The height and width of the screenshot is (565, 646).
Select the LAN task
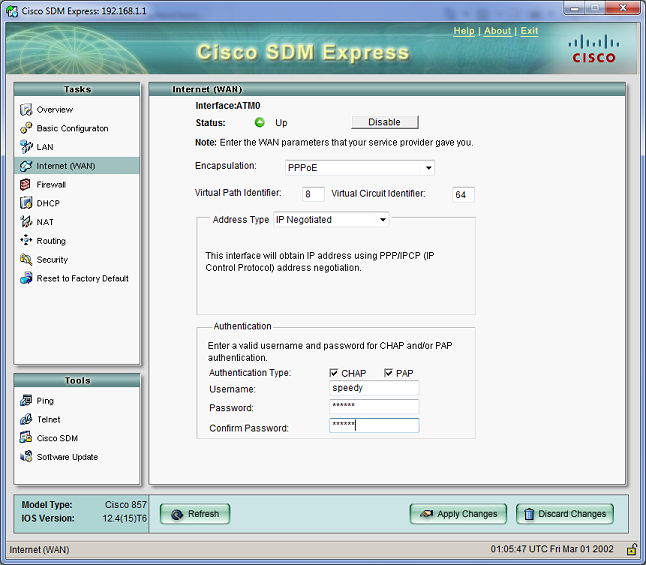(45, 147)
